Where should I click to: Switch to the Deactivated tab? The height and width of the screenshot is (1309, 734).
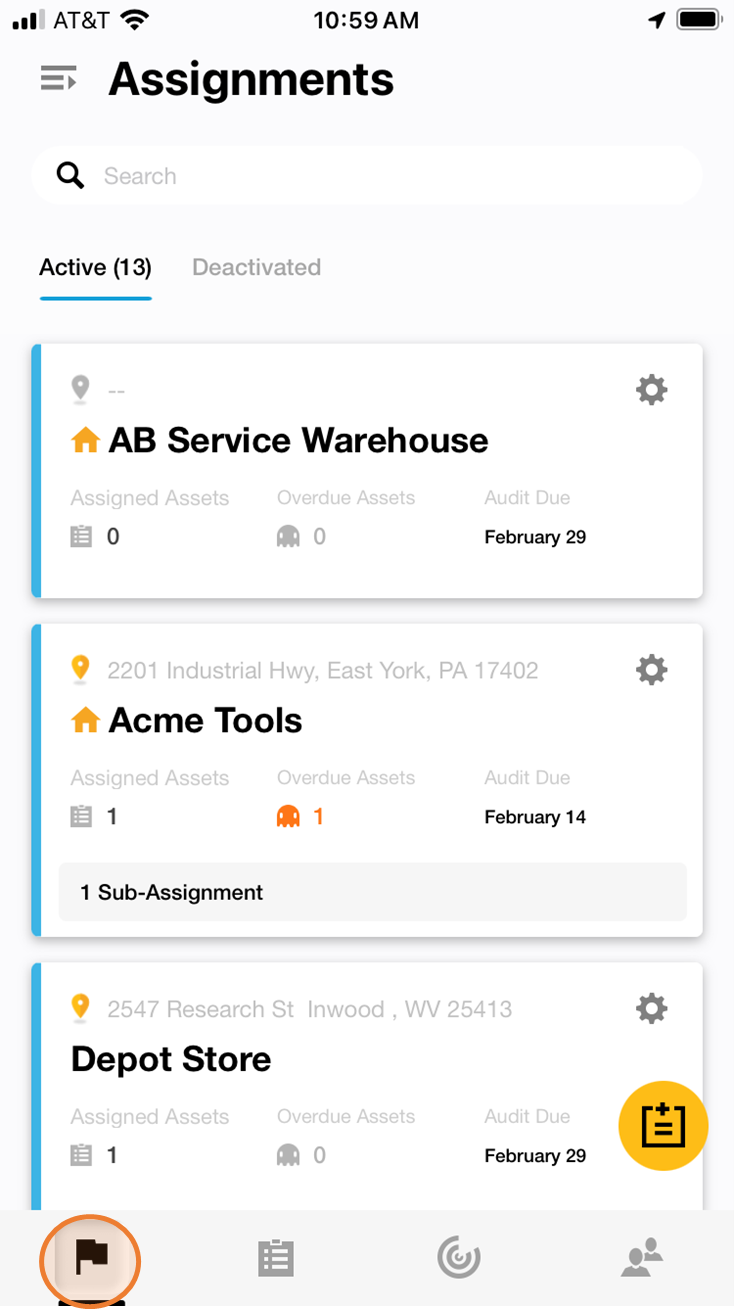point(256,267)
